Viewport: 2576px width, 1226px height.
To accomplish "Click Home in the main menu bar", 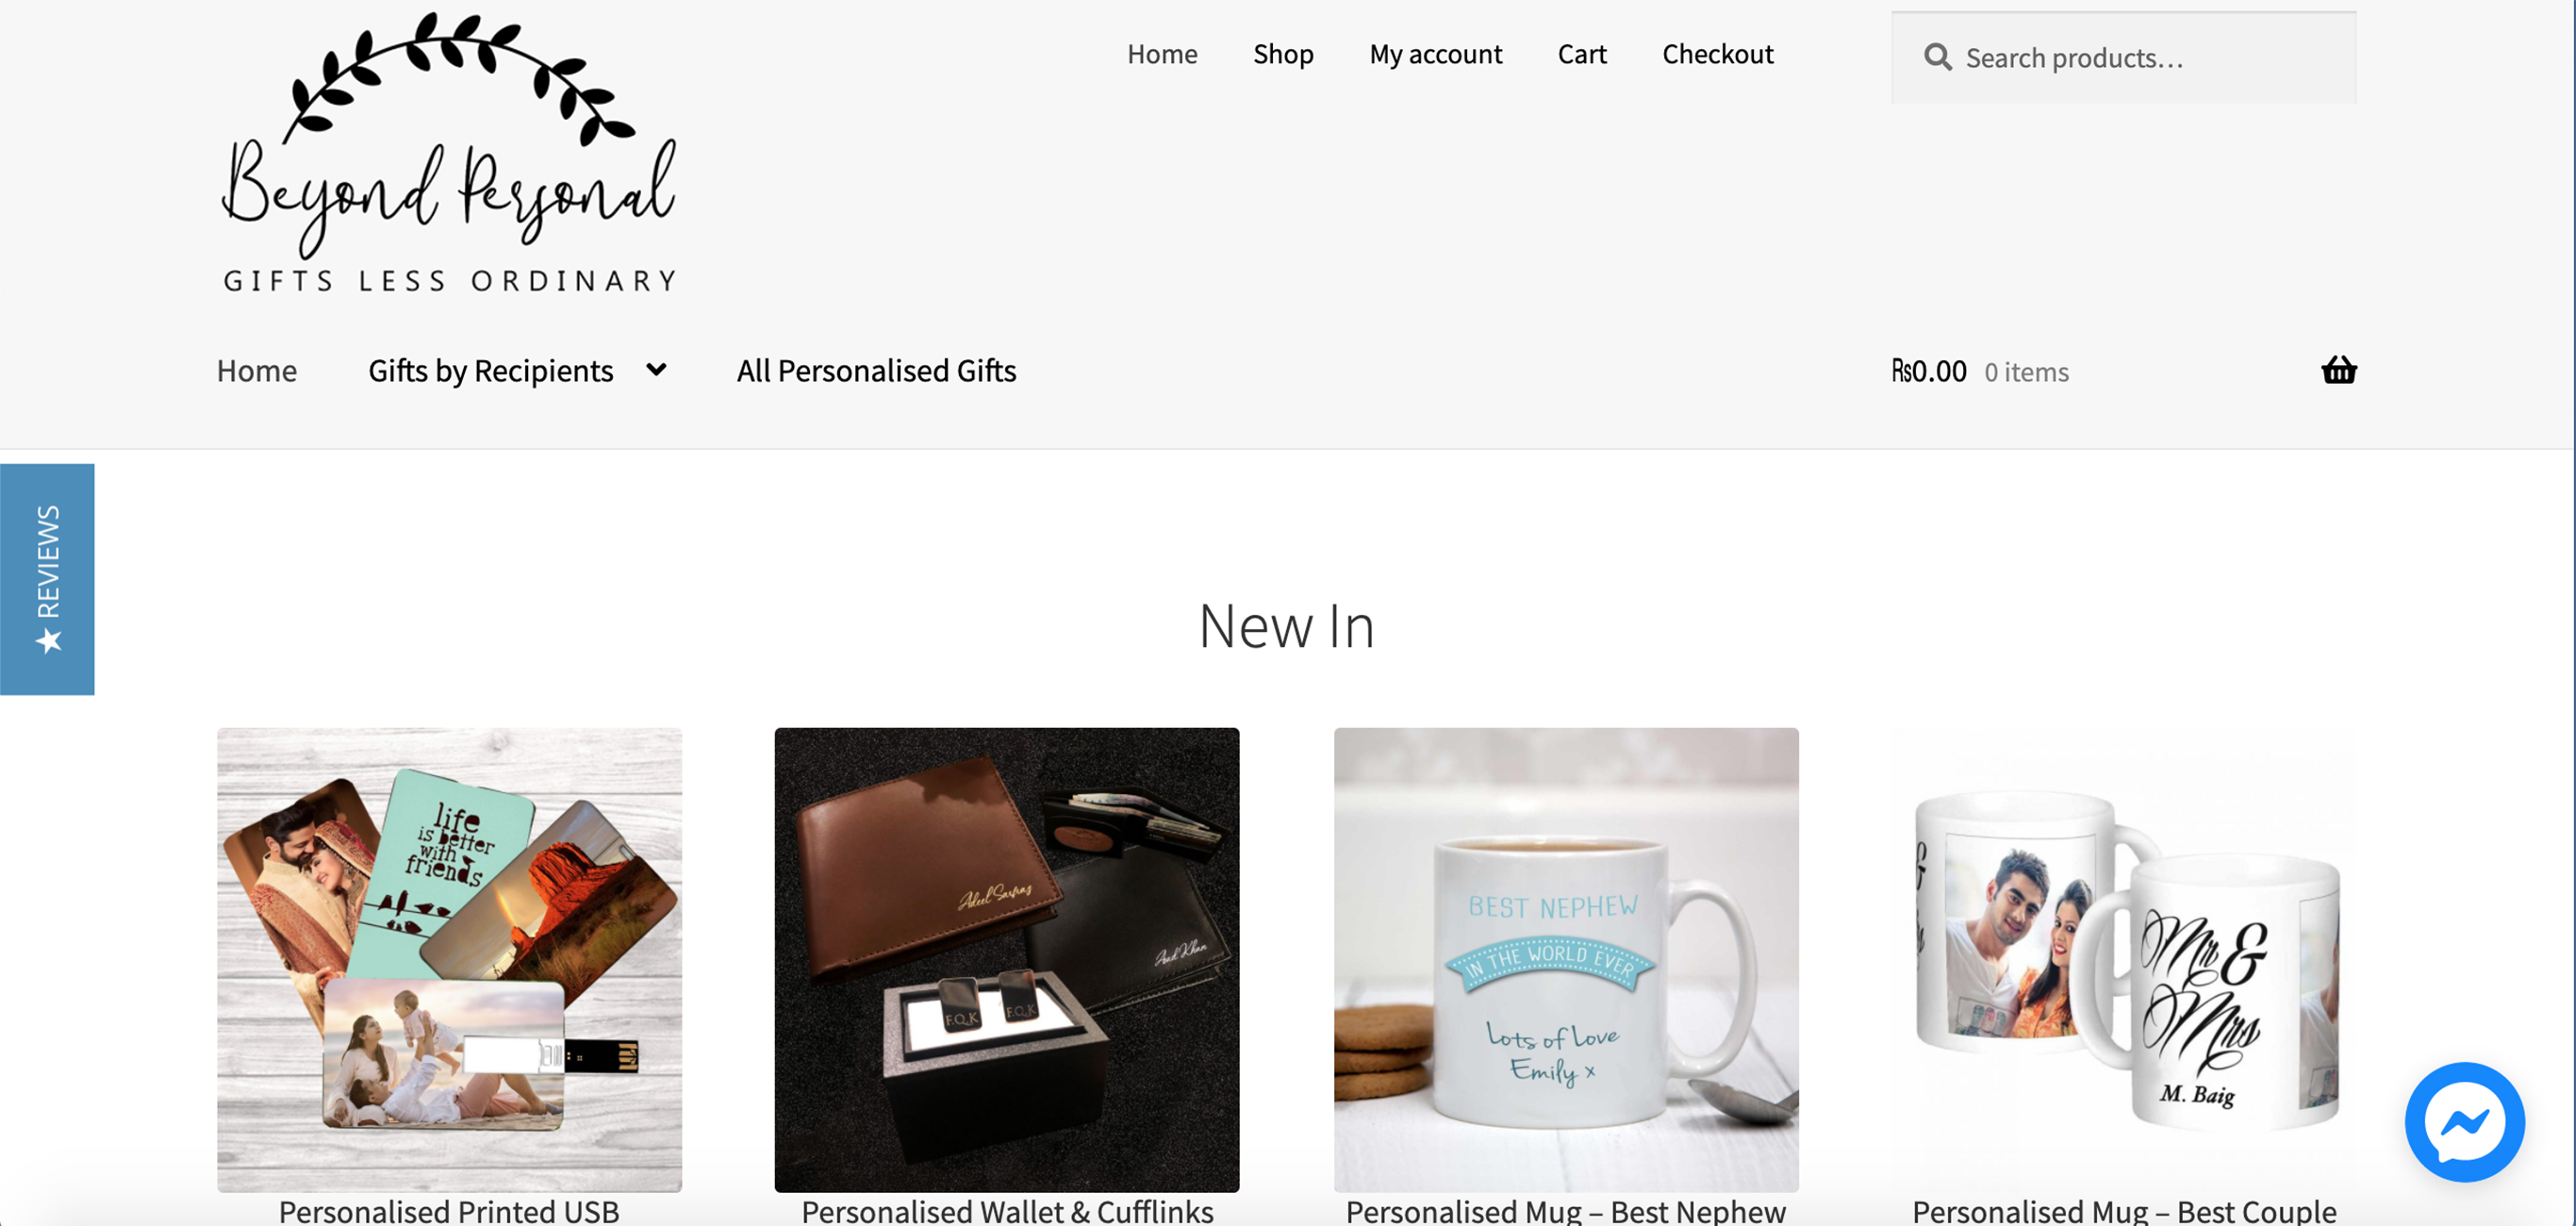I will [257, 371].
